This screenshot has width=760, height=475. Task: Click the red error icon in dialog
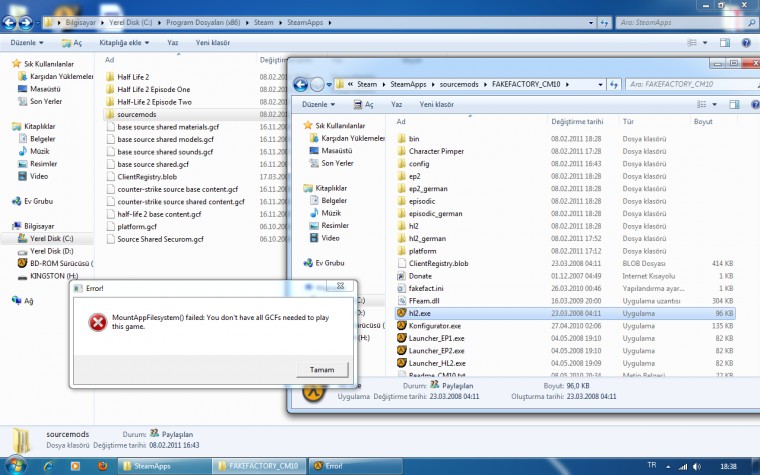tap(97, 322)
